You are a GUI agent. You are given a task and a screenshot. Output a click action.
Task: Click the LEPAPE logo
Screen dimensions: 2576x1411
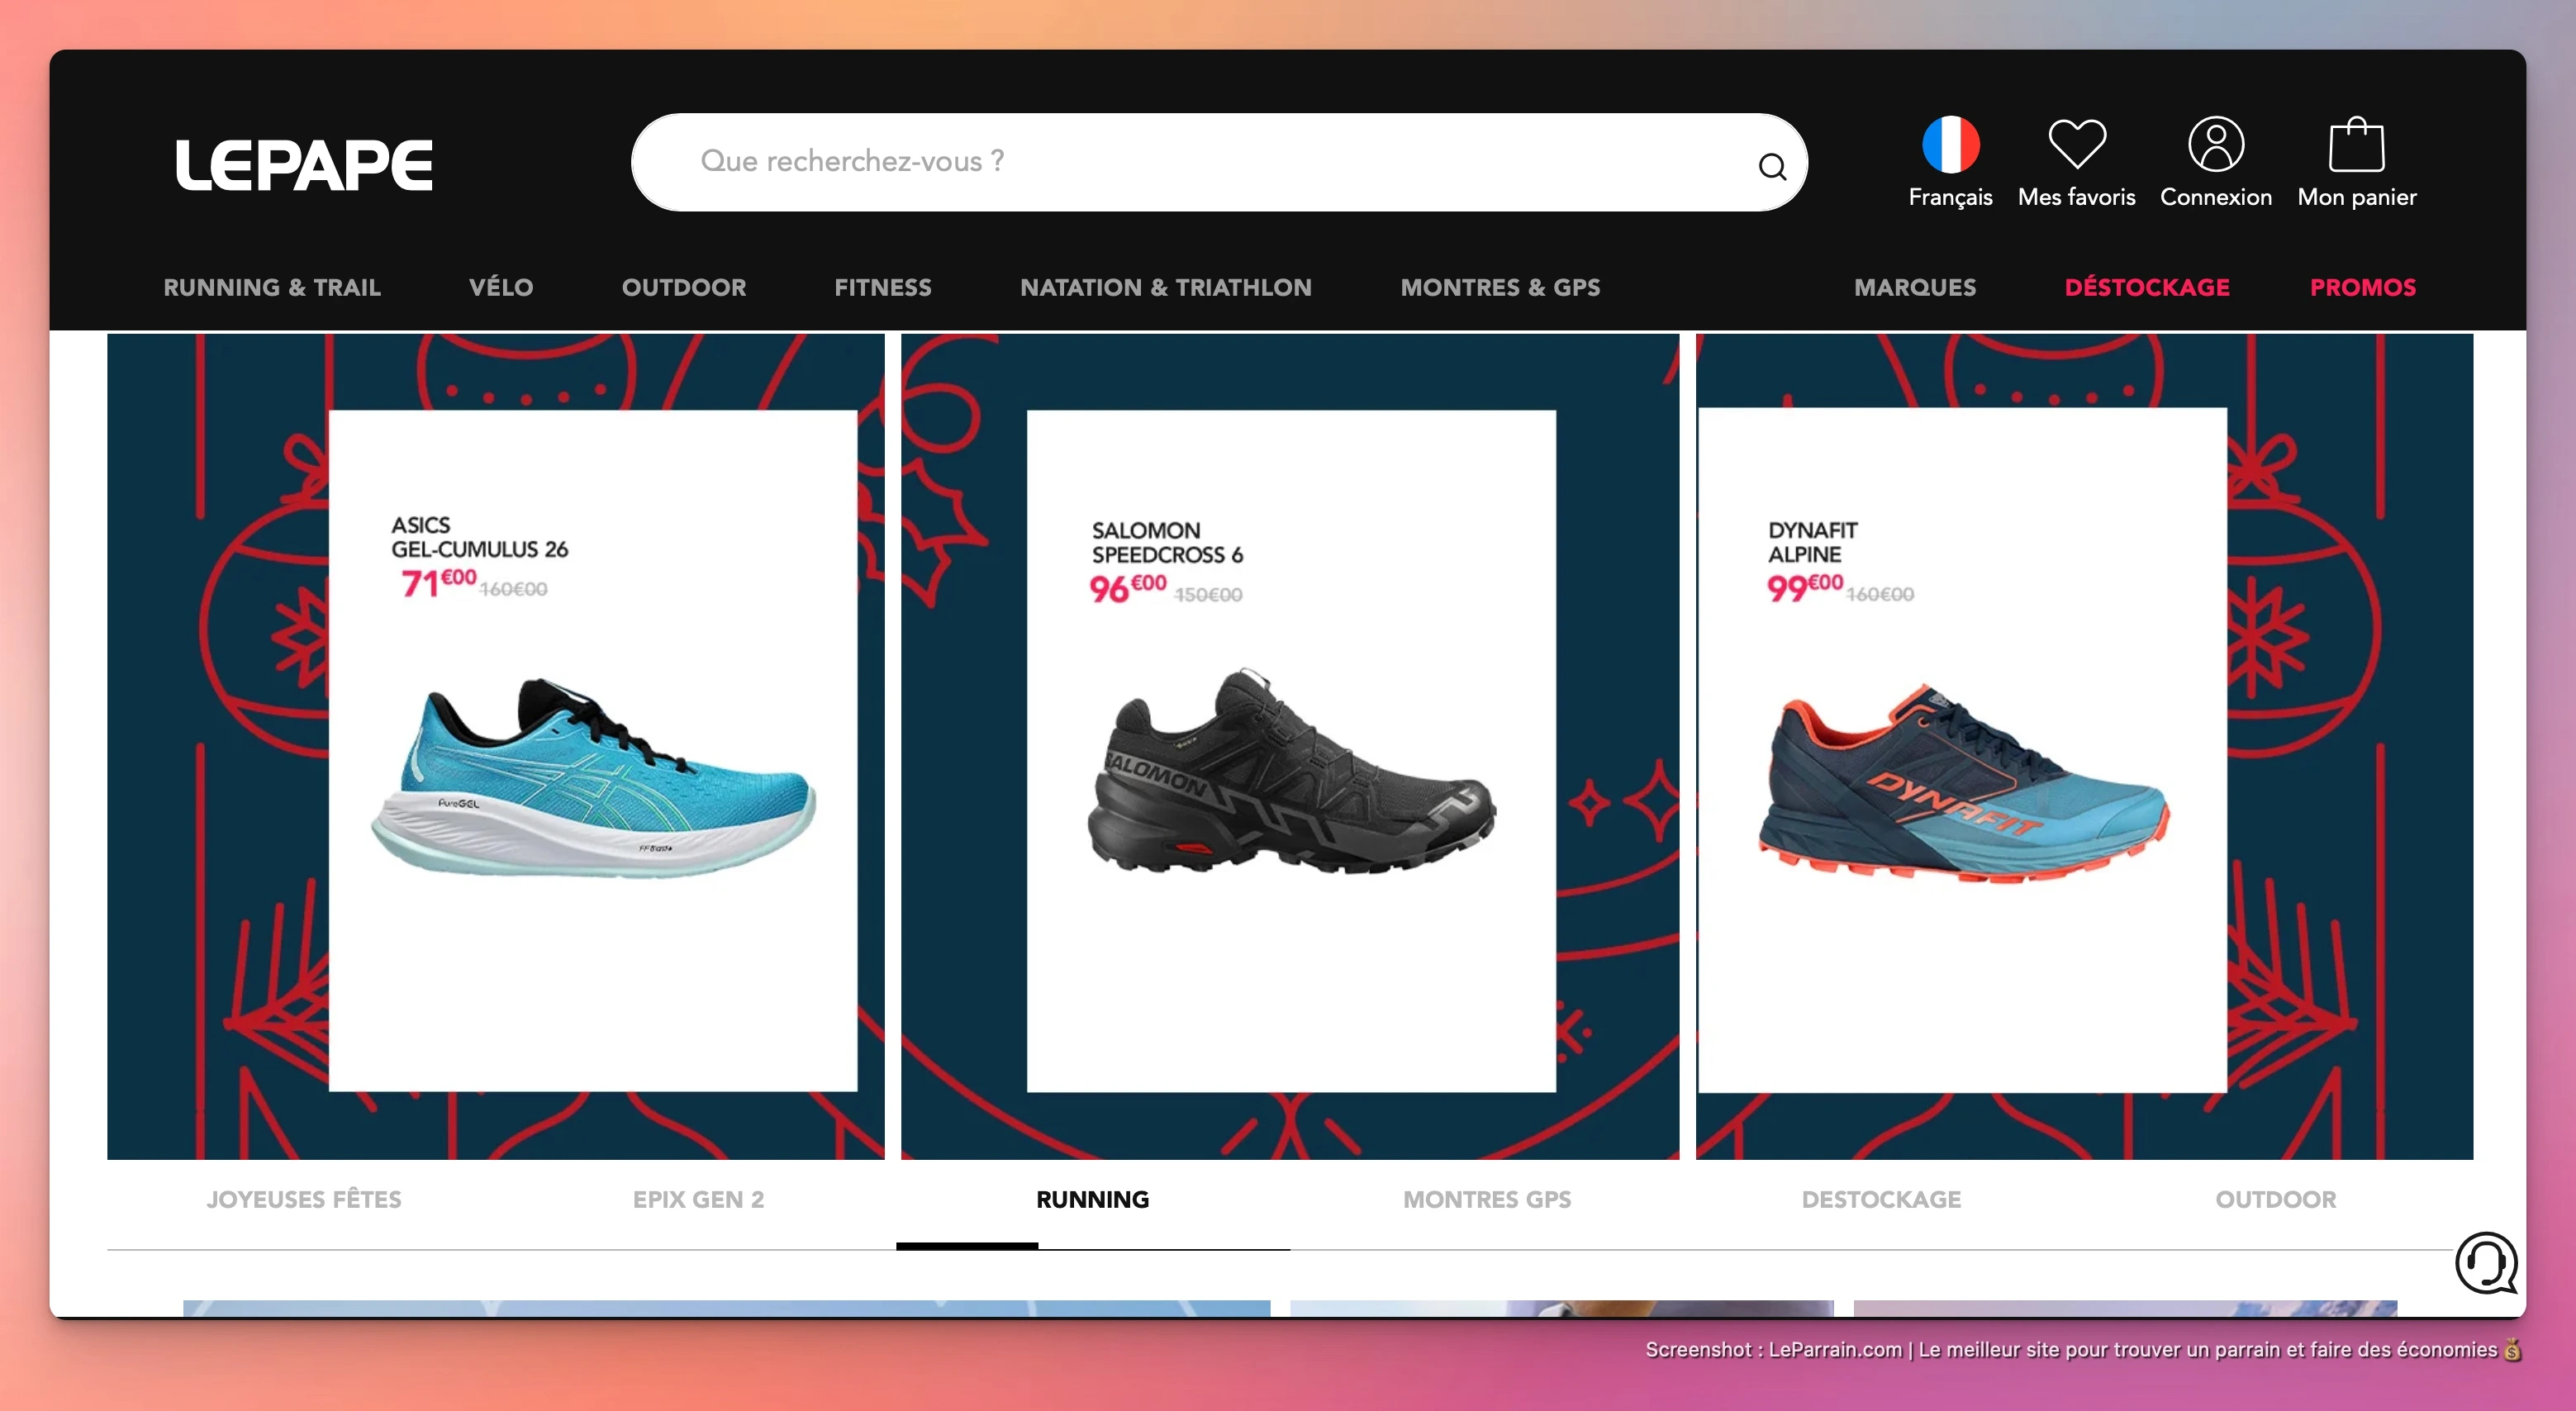point(304,165)
